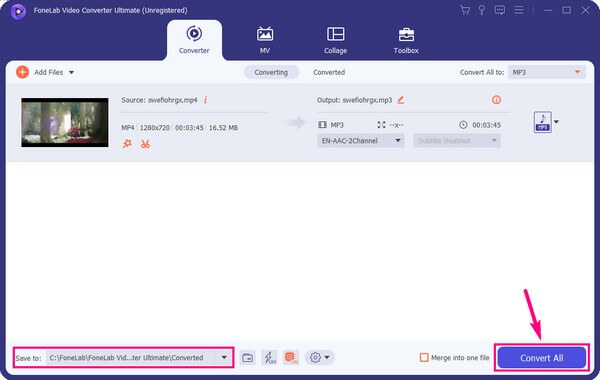This screenshot has width=600, height=380.
Task: Switch to the Collage tab
Action: tap(336, 40)
